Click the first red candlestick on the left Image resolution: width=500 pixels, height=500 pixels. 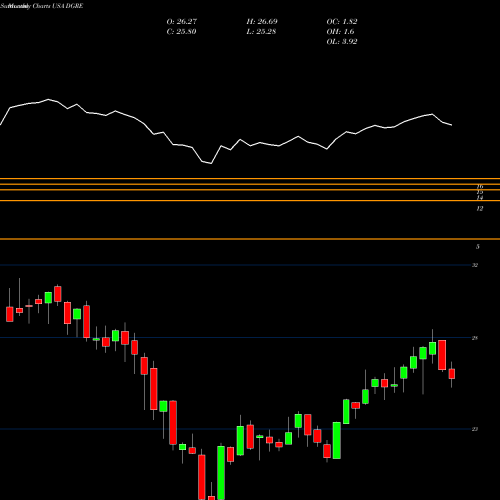coord(10,314)
